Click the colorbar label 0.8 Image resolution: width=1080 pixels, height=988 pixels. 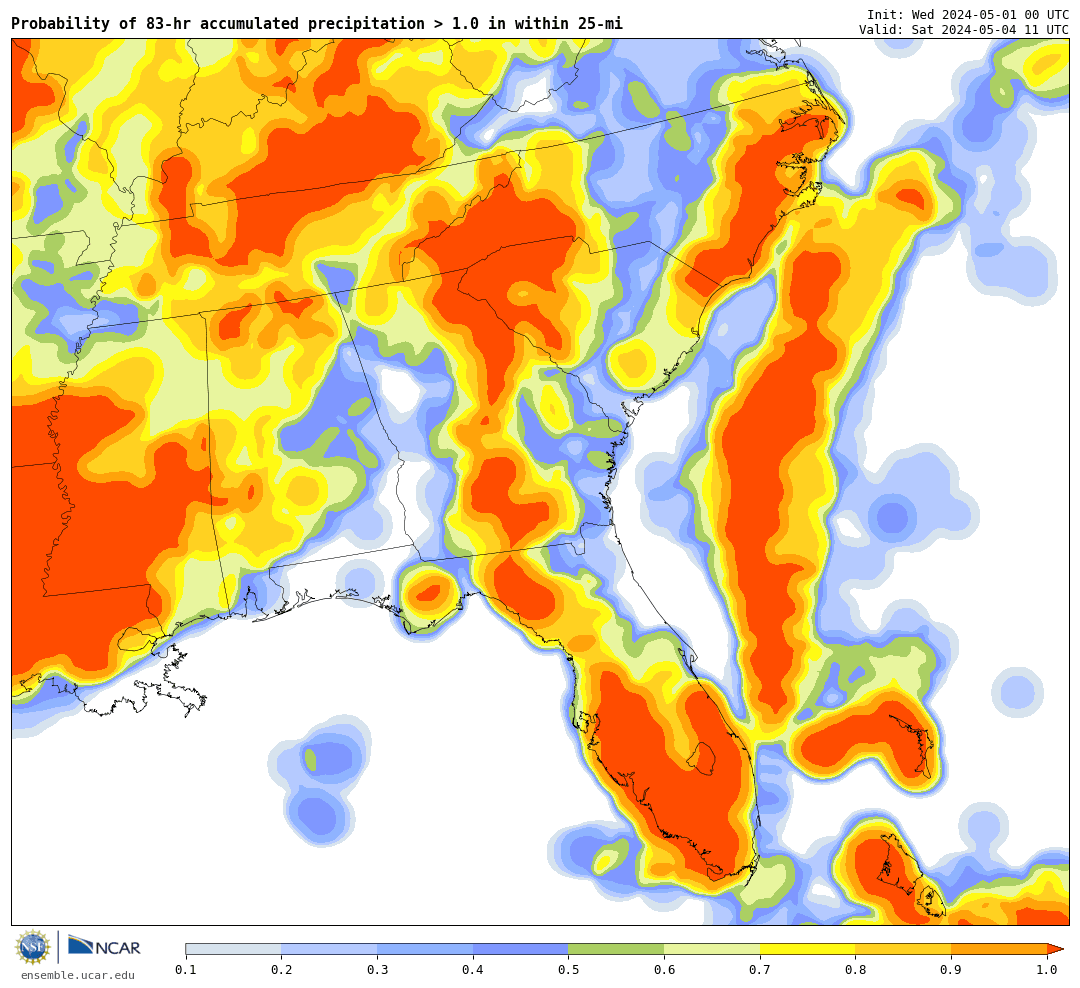856,970
